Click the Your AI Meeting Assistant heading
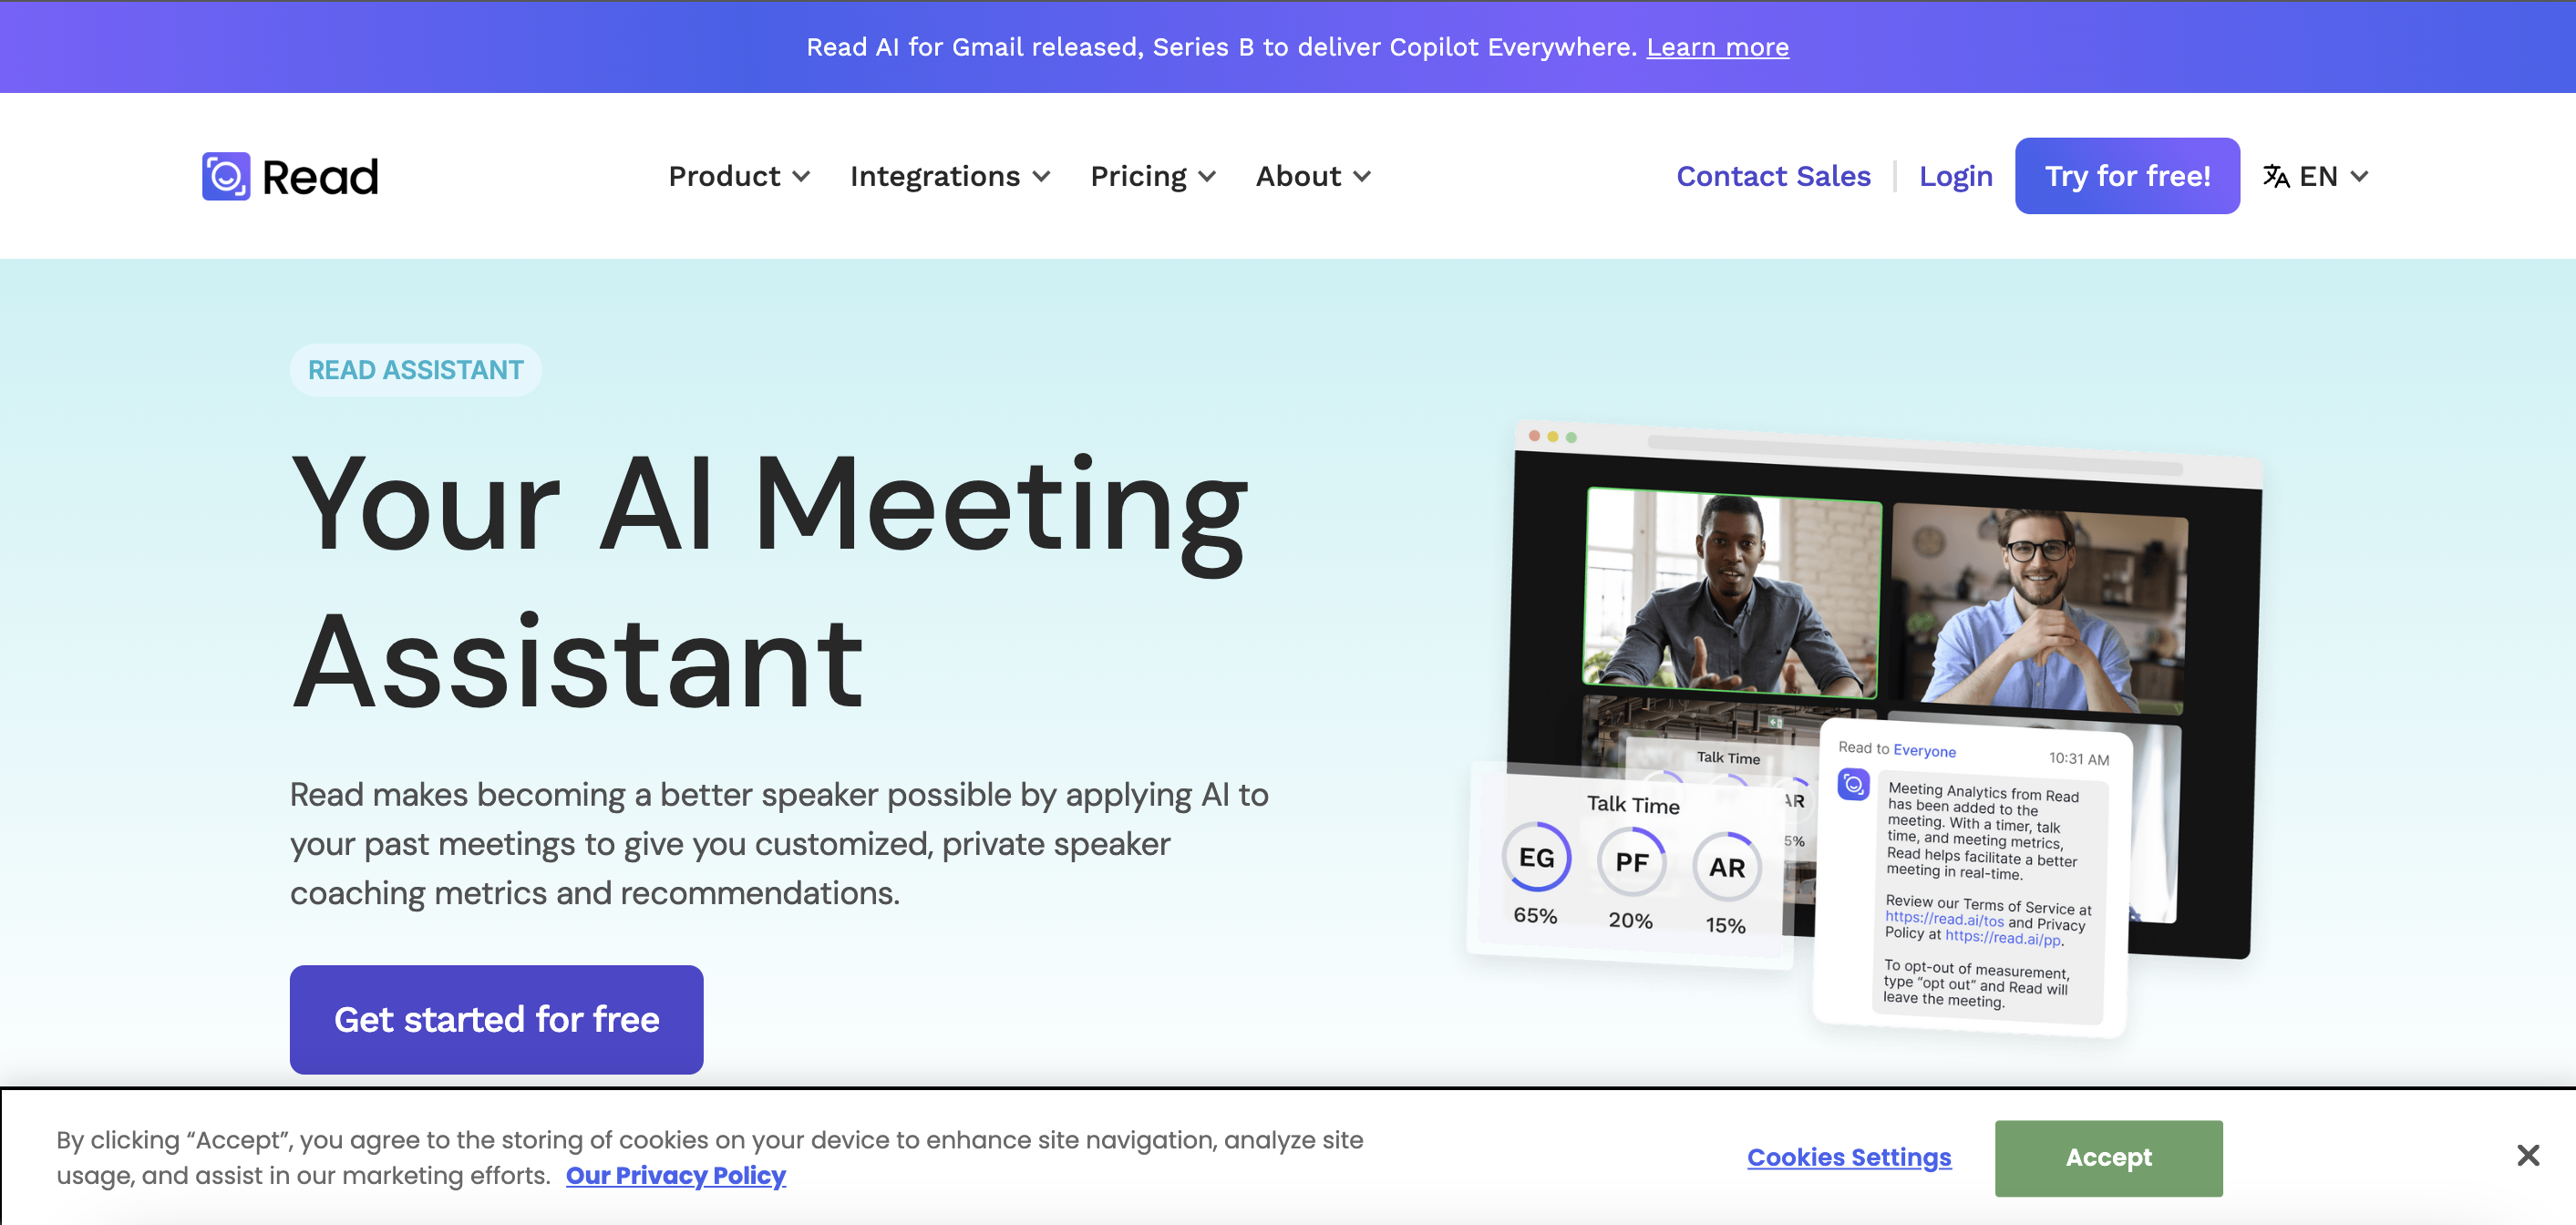Image resolution: width=2576 pixels, height=1225 pixels. pos(770,582)
